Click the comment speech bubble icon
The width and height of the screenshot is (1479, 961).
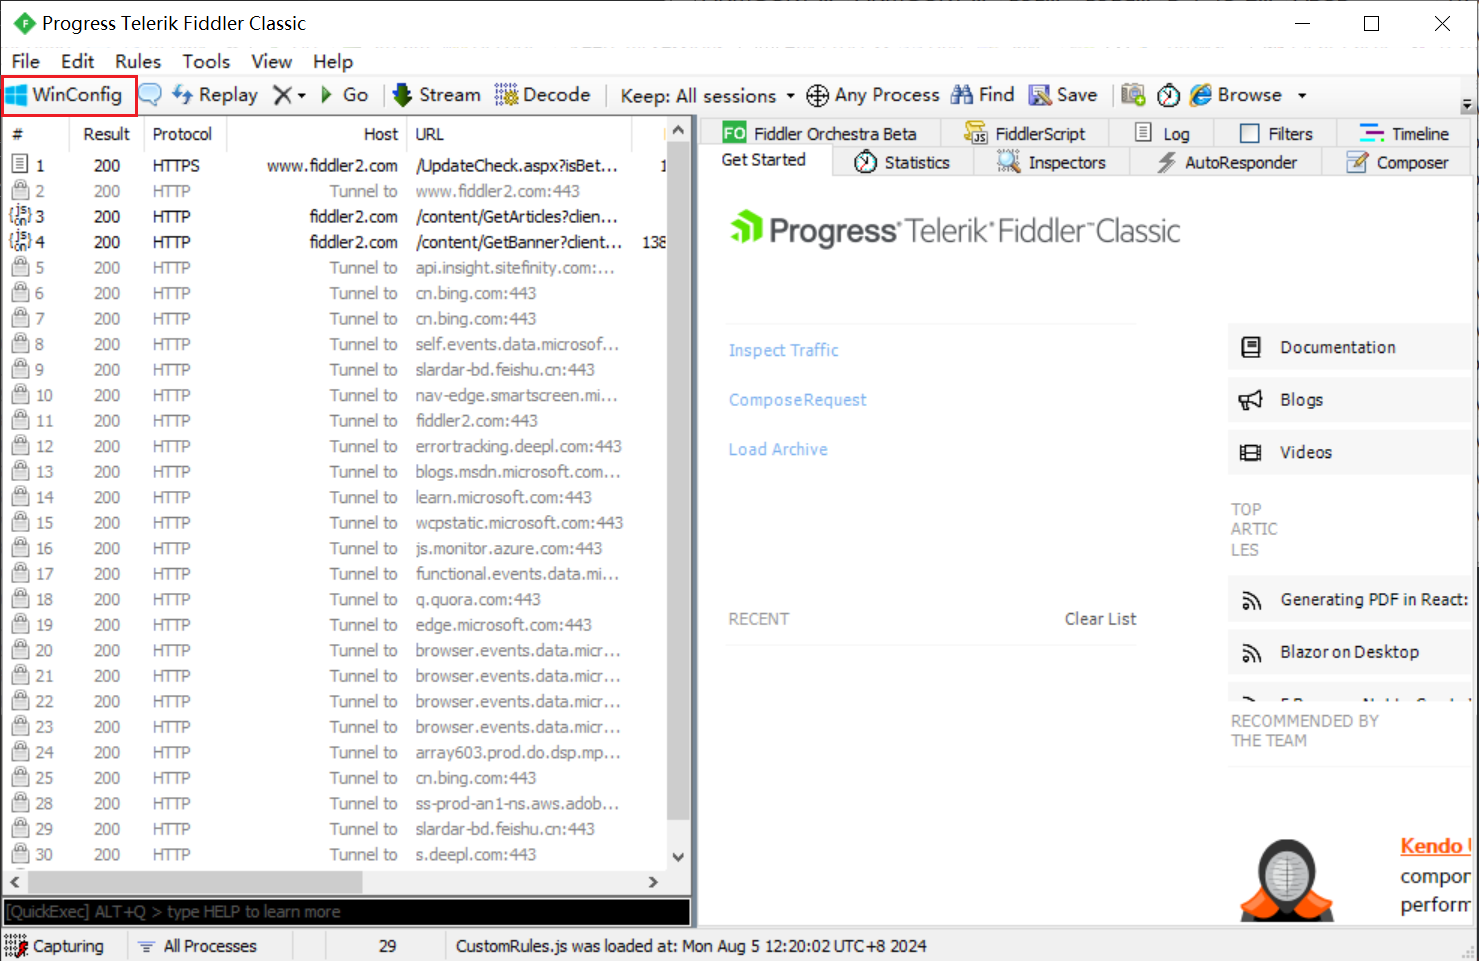click(150, 95)
